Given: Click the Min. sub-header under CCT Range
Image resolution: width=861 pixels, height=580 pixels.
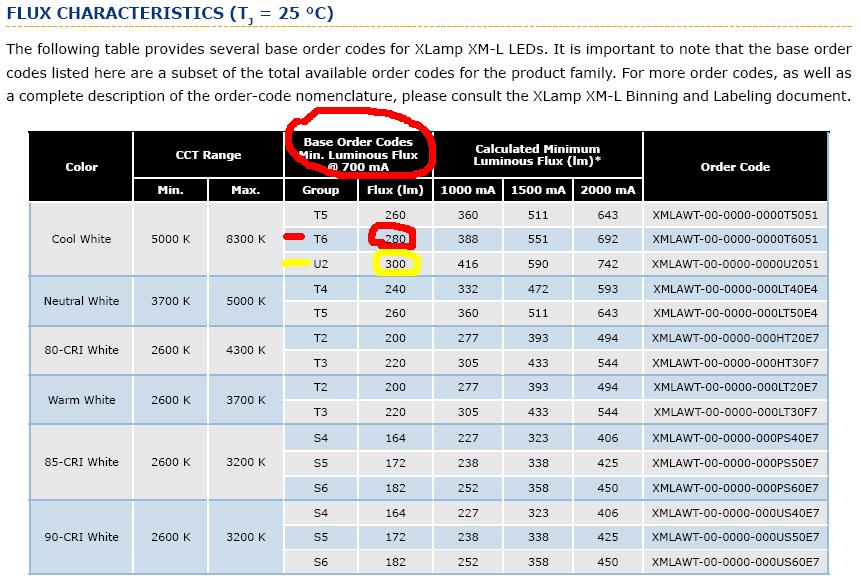Looking at the screenshot, I should (170, 190).
